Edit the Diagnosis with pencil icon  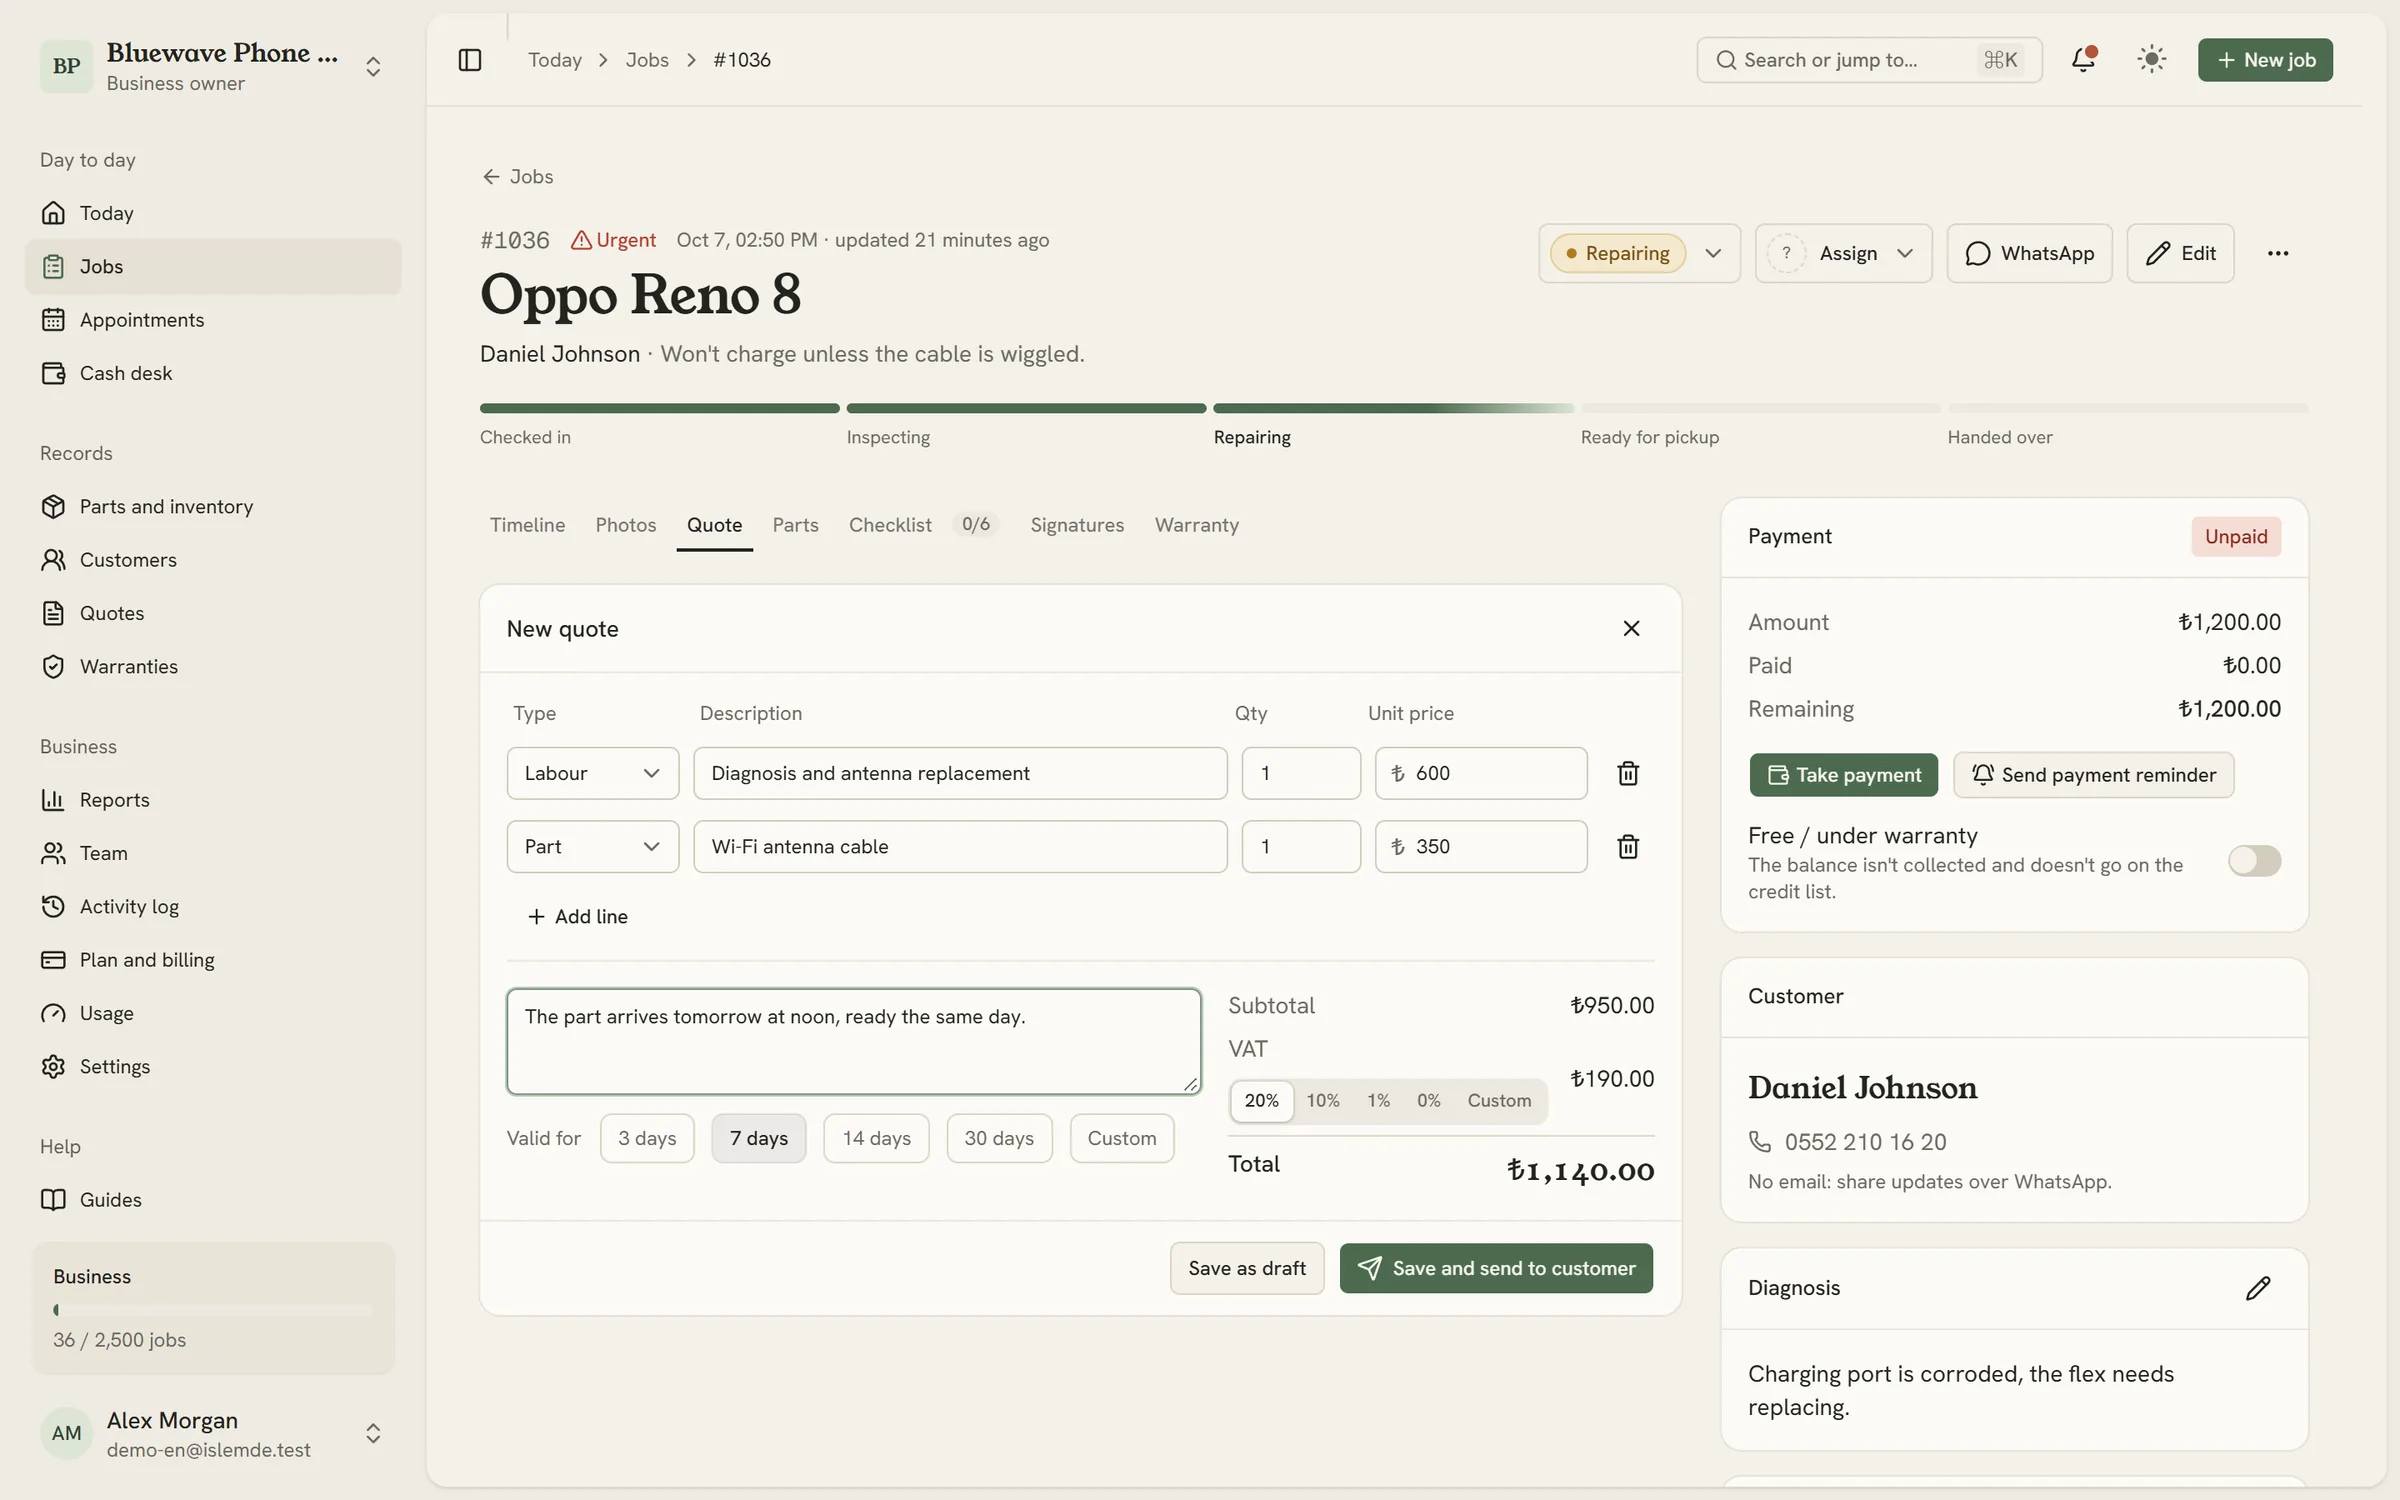2257,1288
